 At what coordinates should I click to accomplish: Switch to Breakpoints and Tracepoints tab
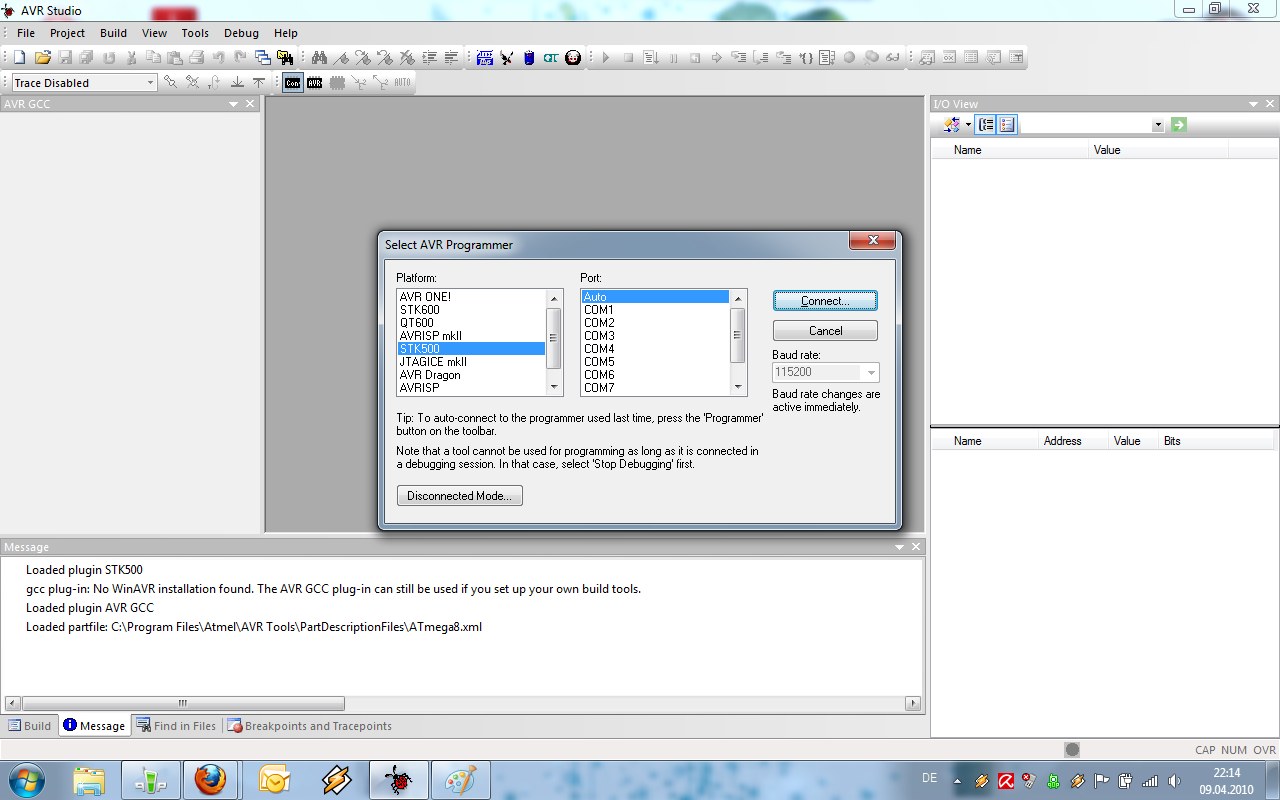coord(310,726)
